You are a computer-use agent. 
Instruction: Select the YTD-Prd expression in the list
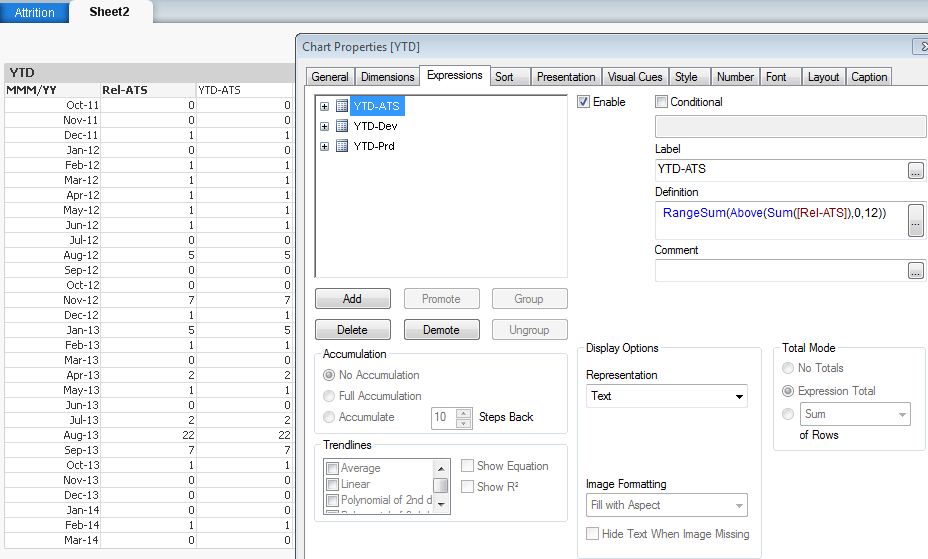pos(374,146)
